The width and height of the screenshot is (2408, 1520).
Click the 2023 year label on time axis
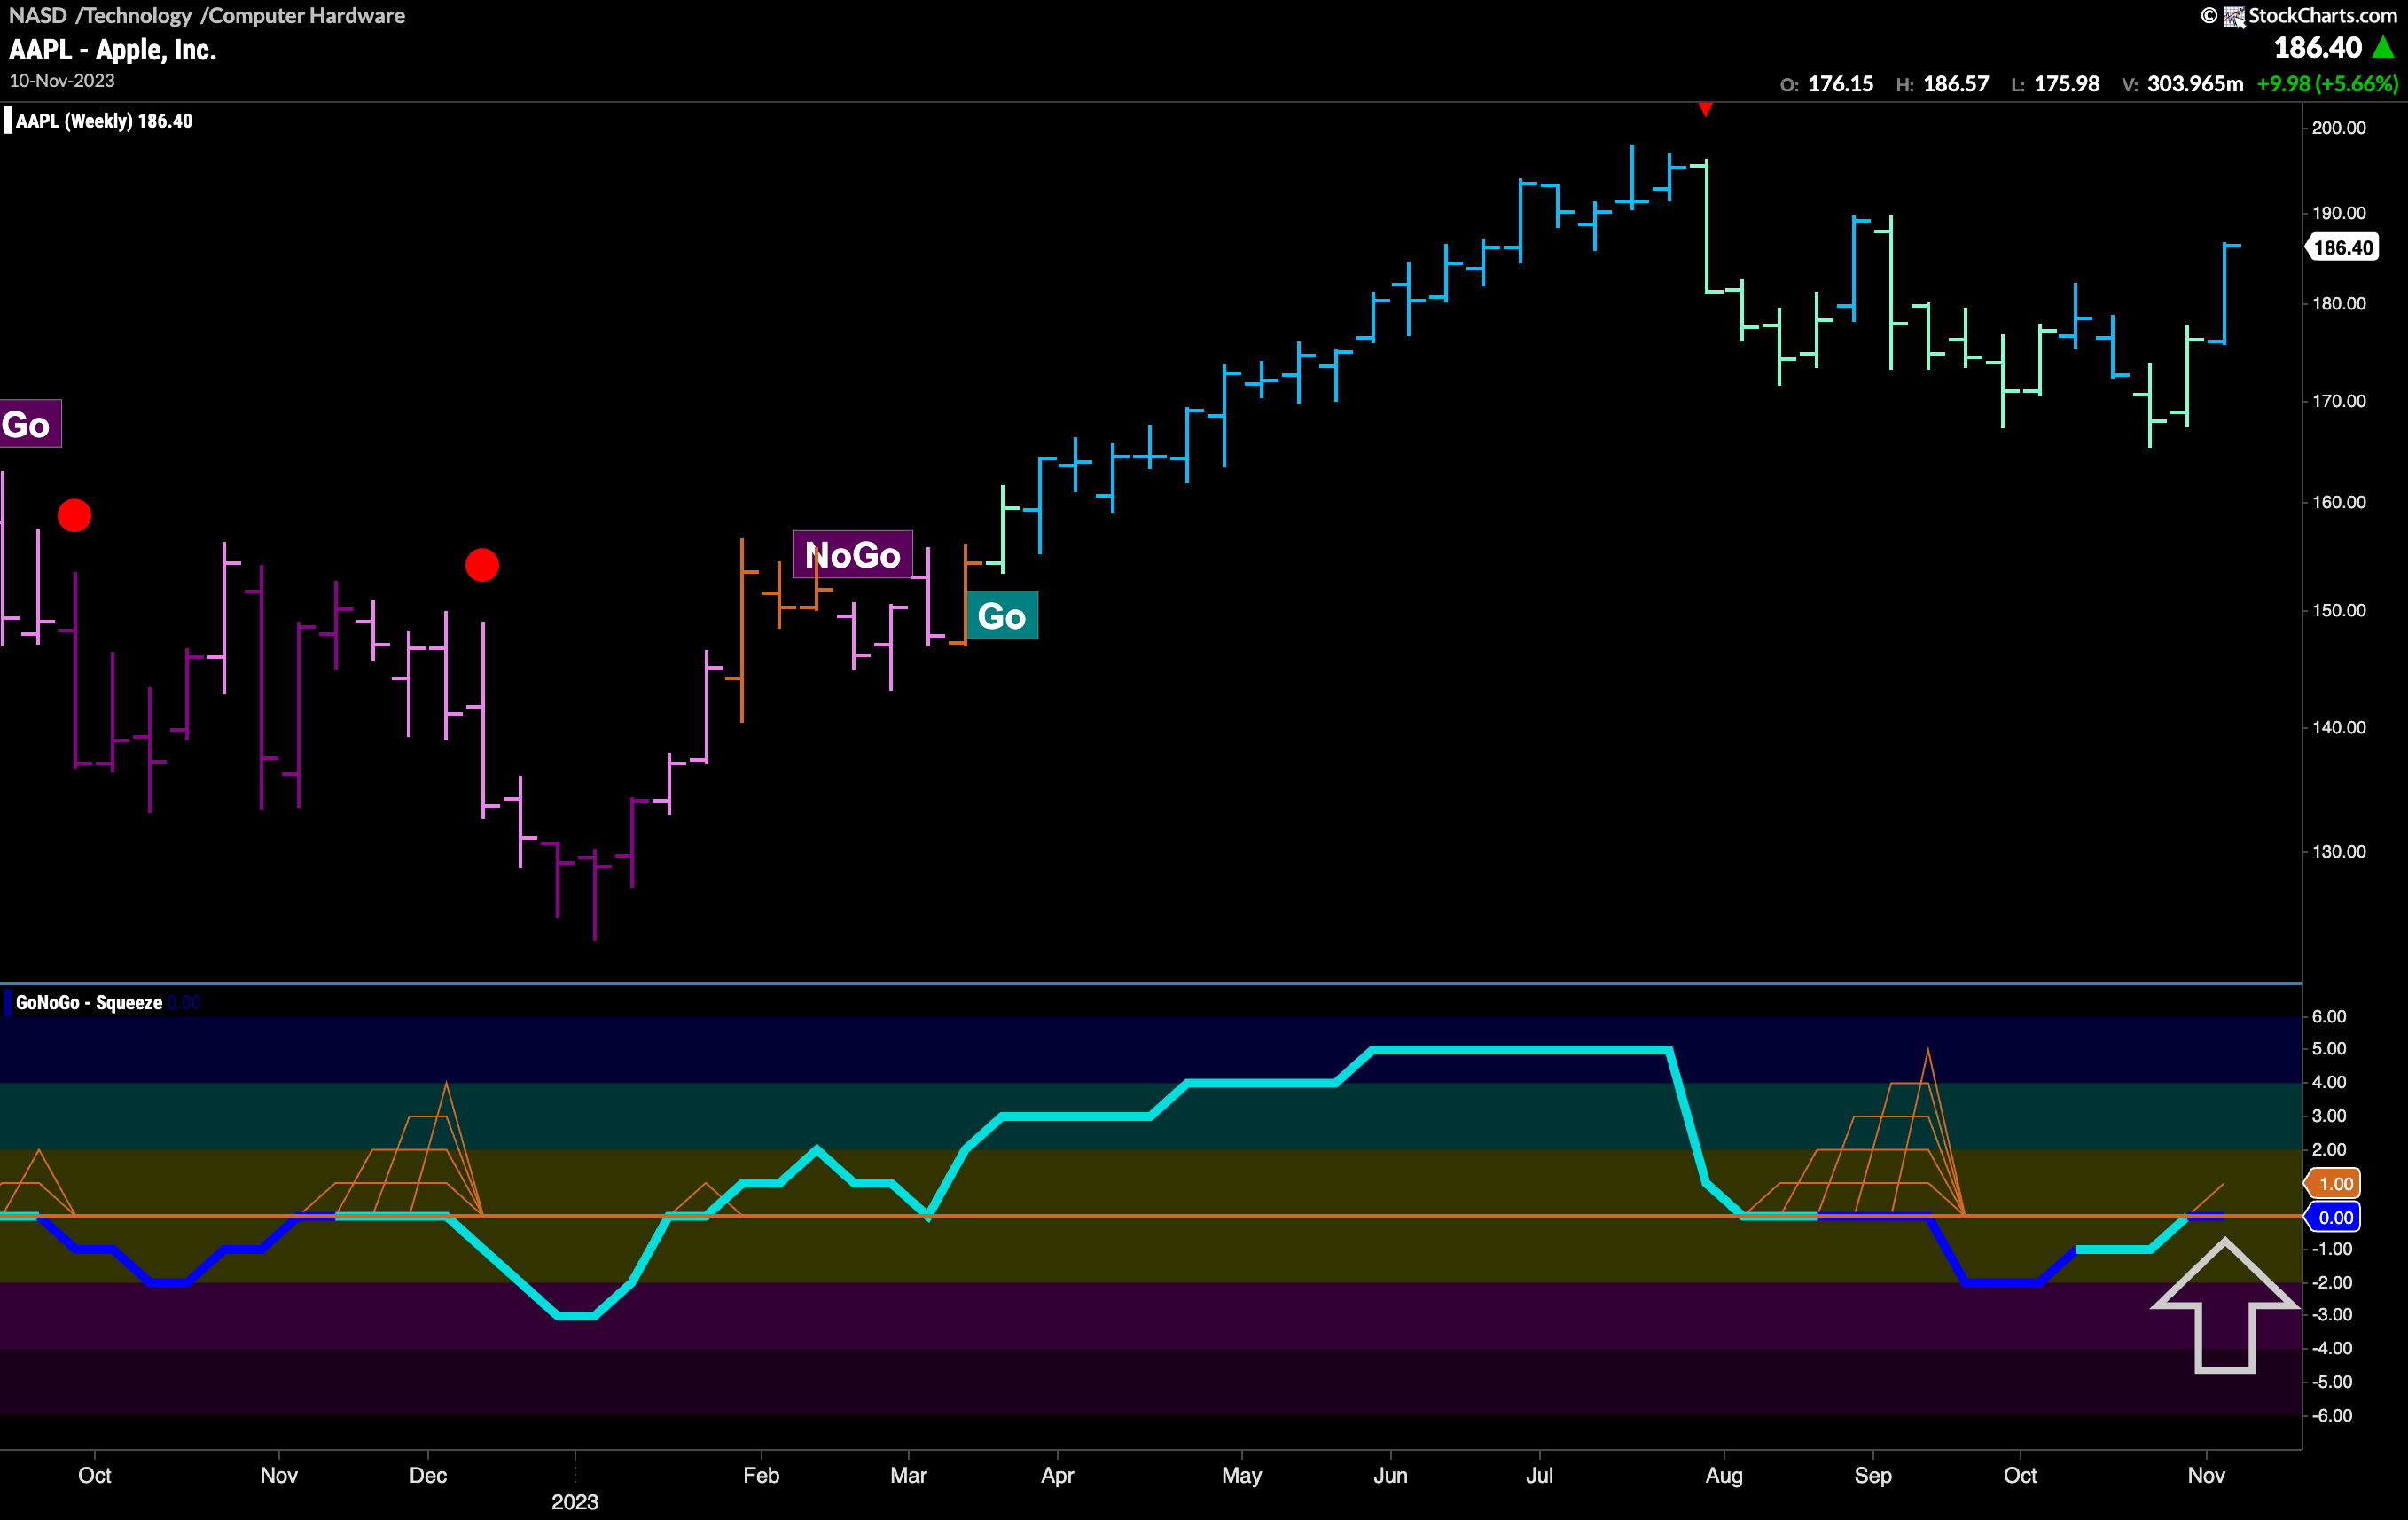(x=575, y=1502)
